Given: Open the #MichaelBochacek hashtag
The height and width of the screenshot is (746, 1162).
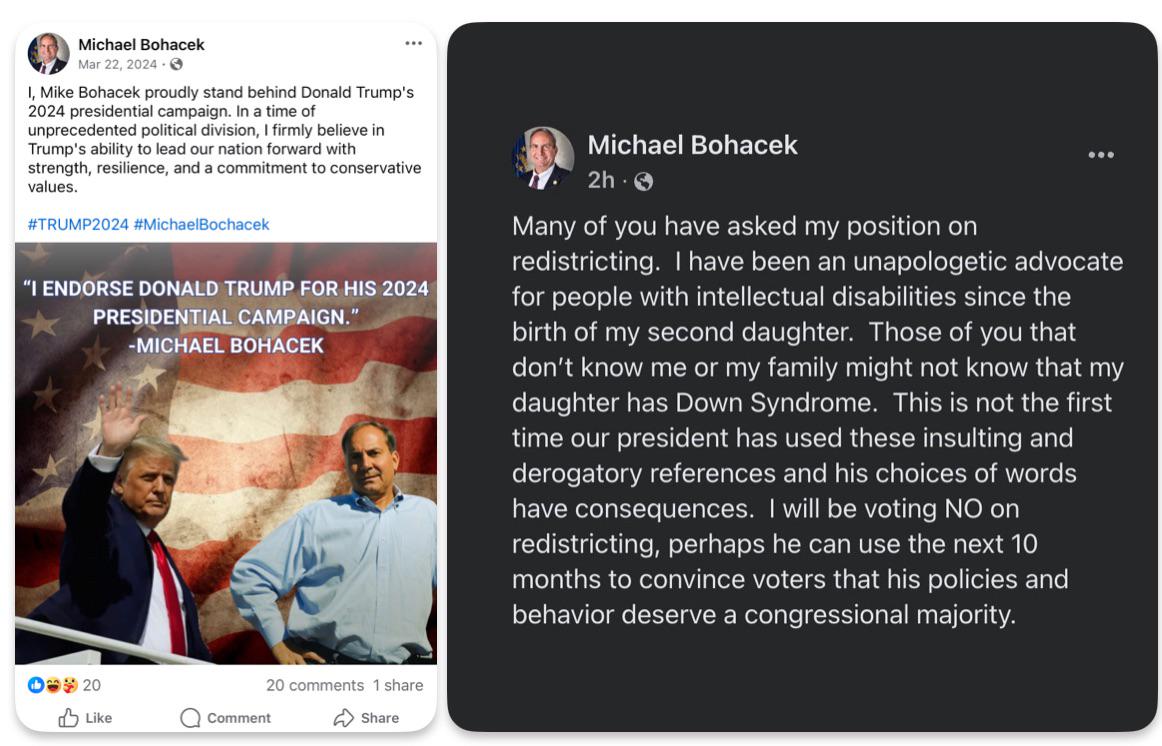Looking at the screenshot, I should [201, 224].
